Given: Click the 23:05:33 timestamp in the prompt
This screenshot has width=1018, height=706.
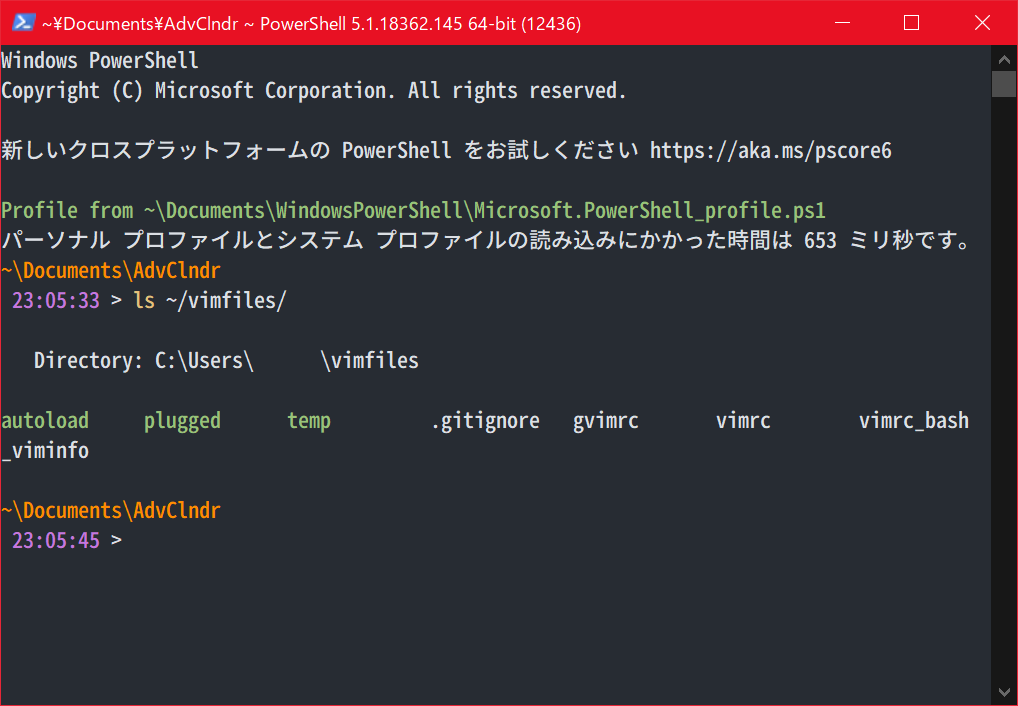Looking at the screenshot, I should pyautogui.click(x=55, y=300).
